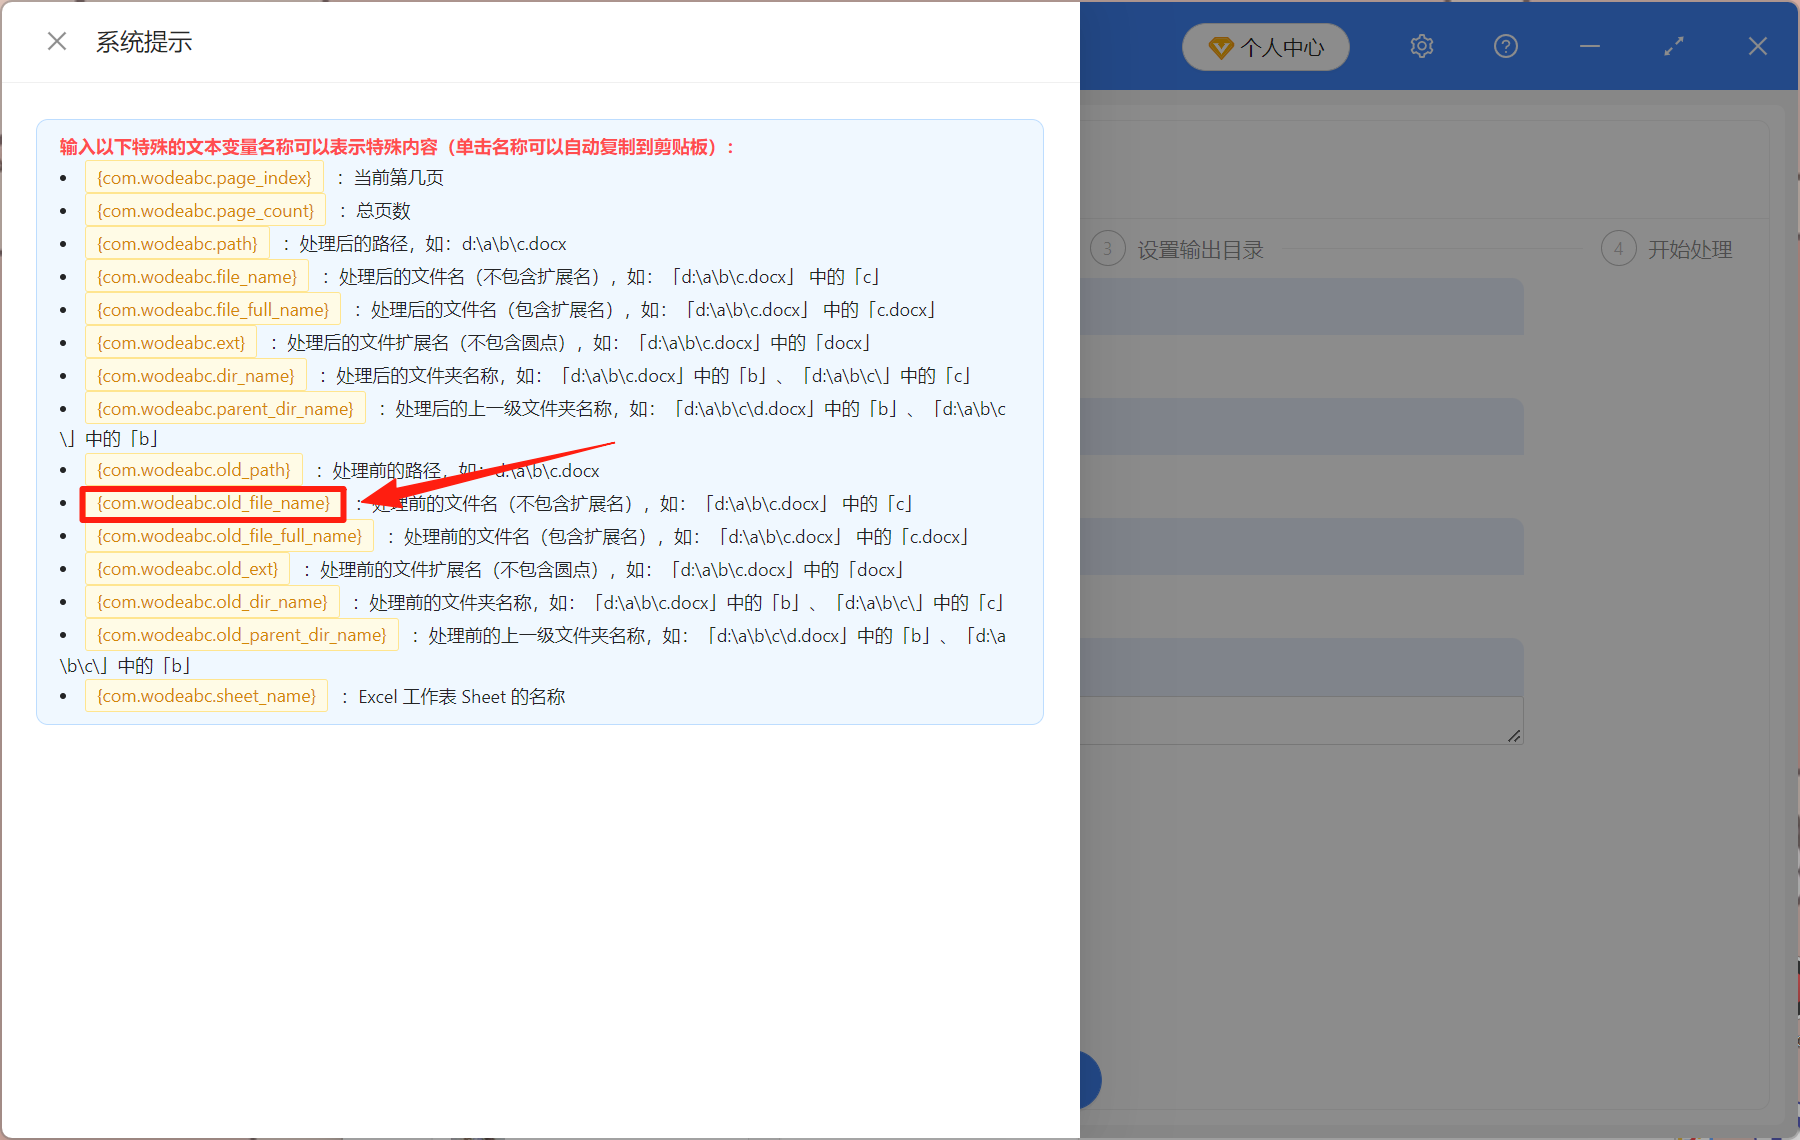Click step 3 circle labeled 设置输出目录
This screenshot has width=1800, height=1140.
pyautogui.click(x=1107, y=248)
